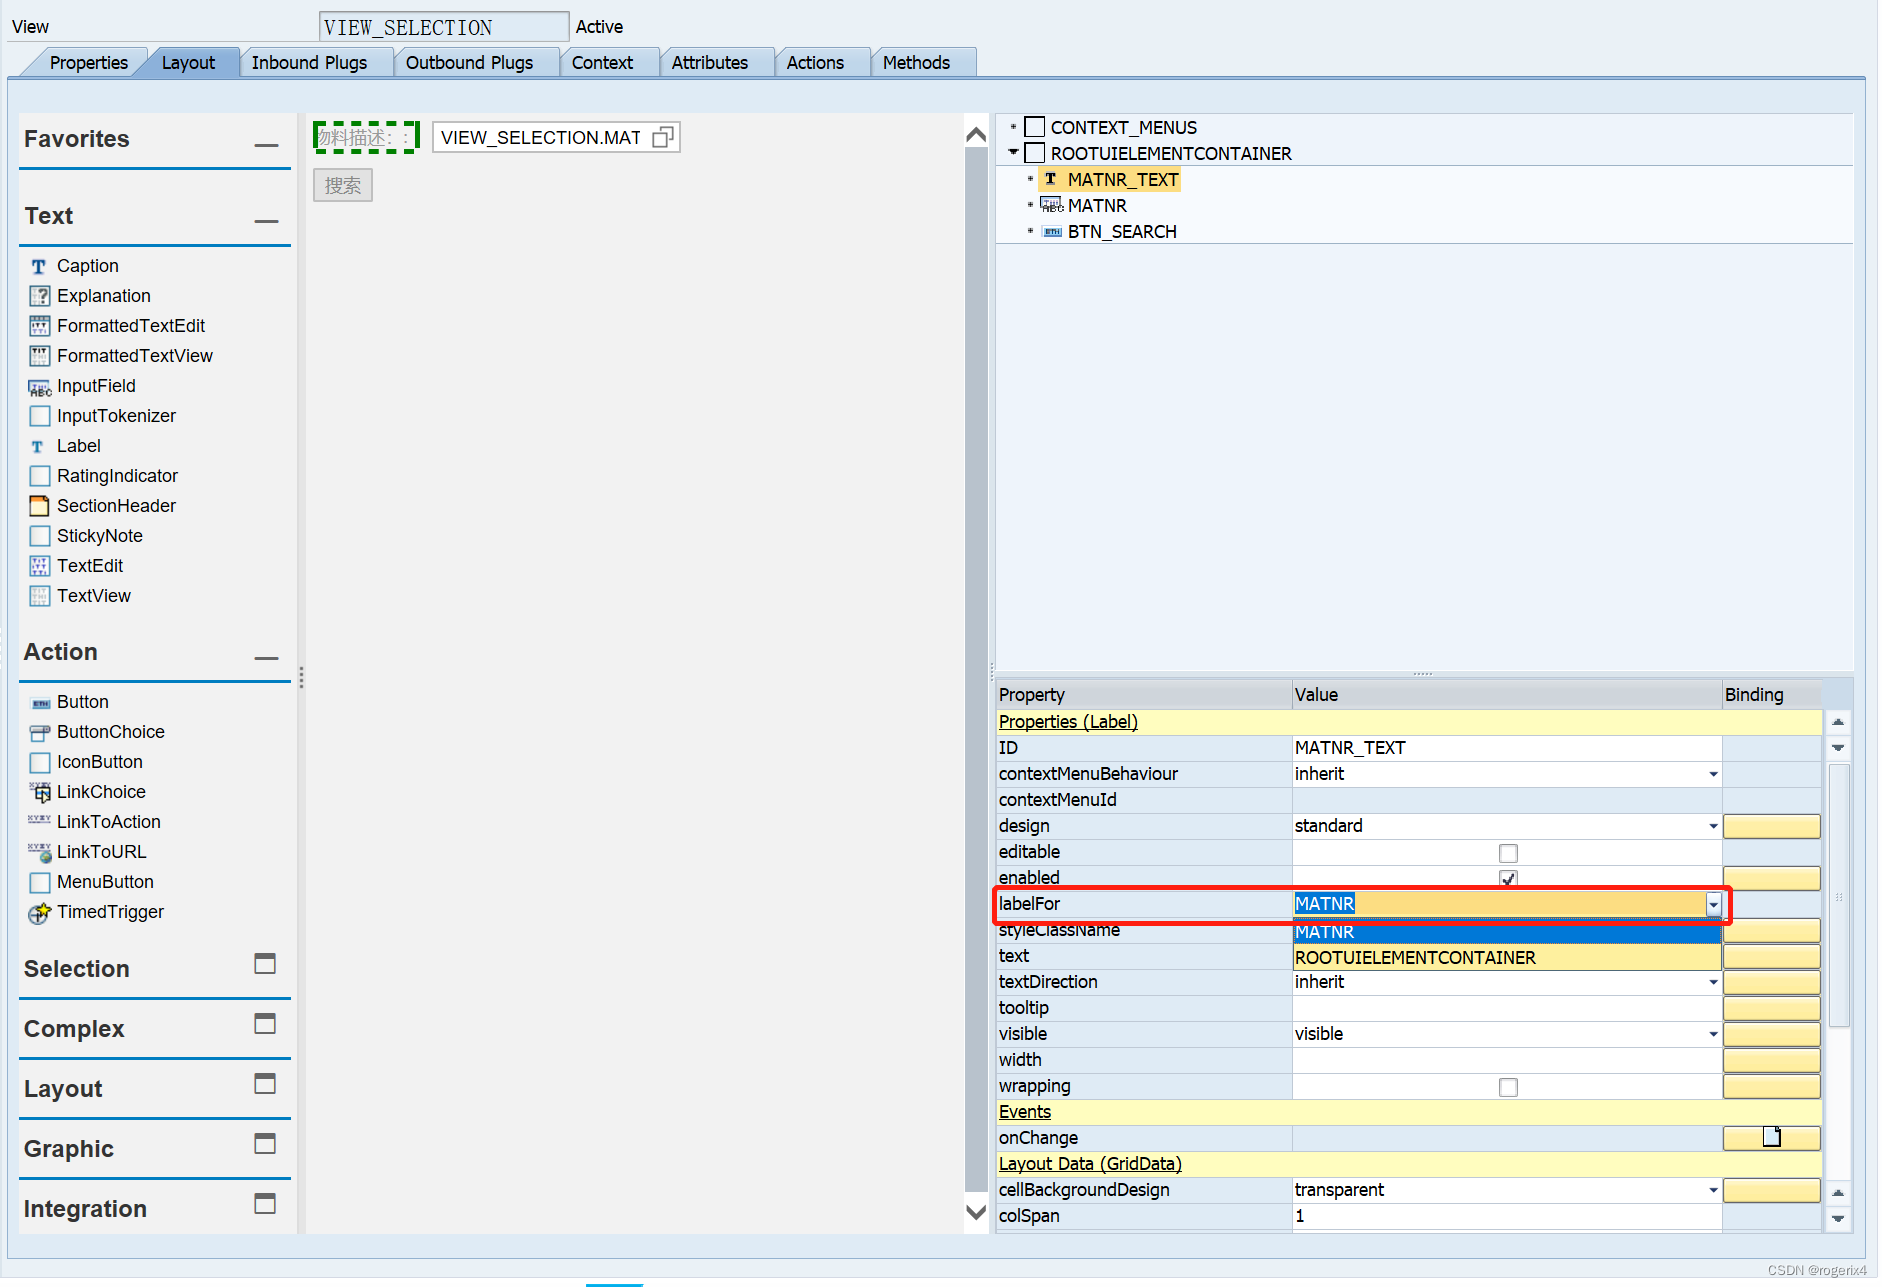The height and width of the screenshot is (1287, 1882).
Task: Open the contextMenuBehaviour dropdown
Action: (1713, 774)
